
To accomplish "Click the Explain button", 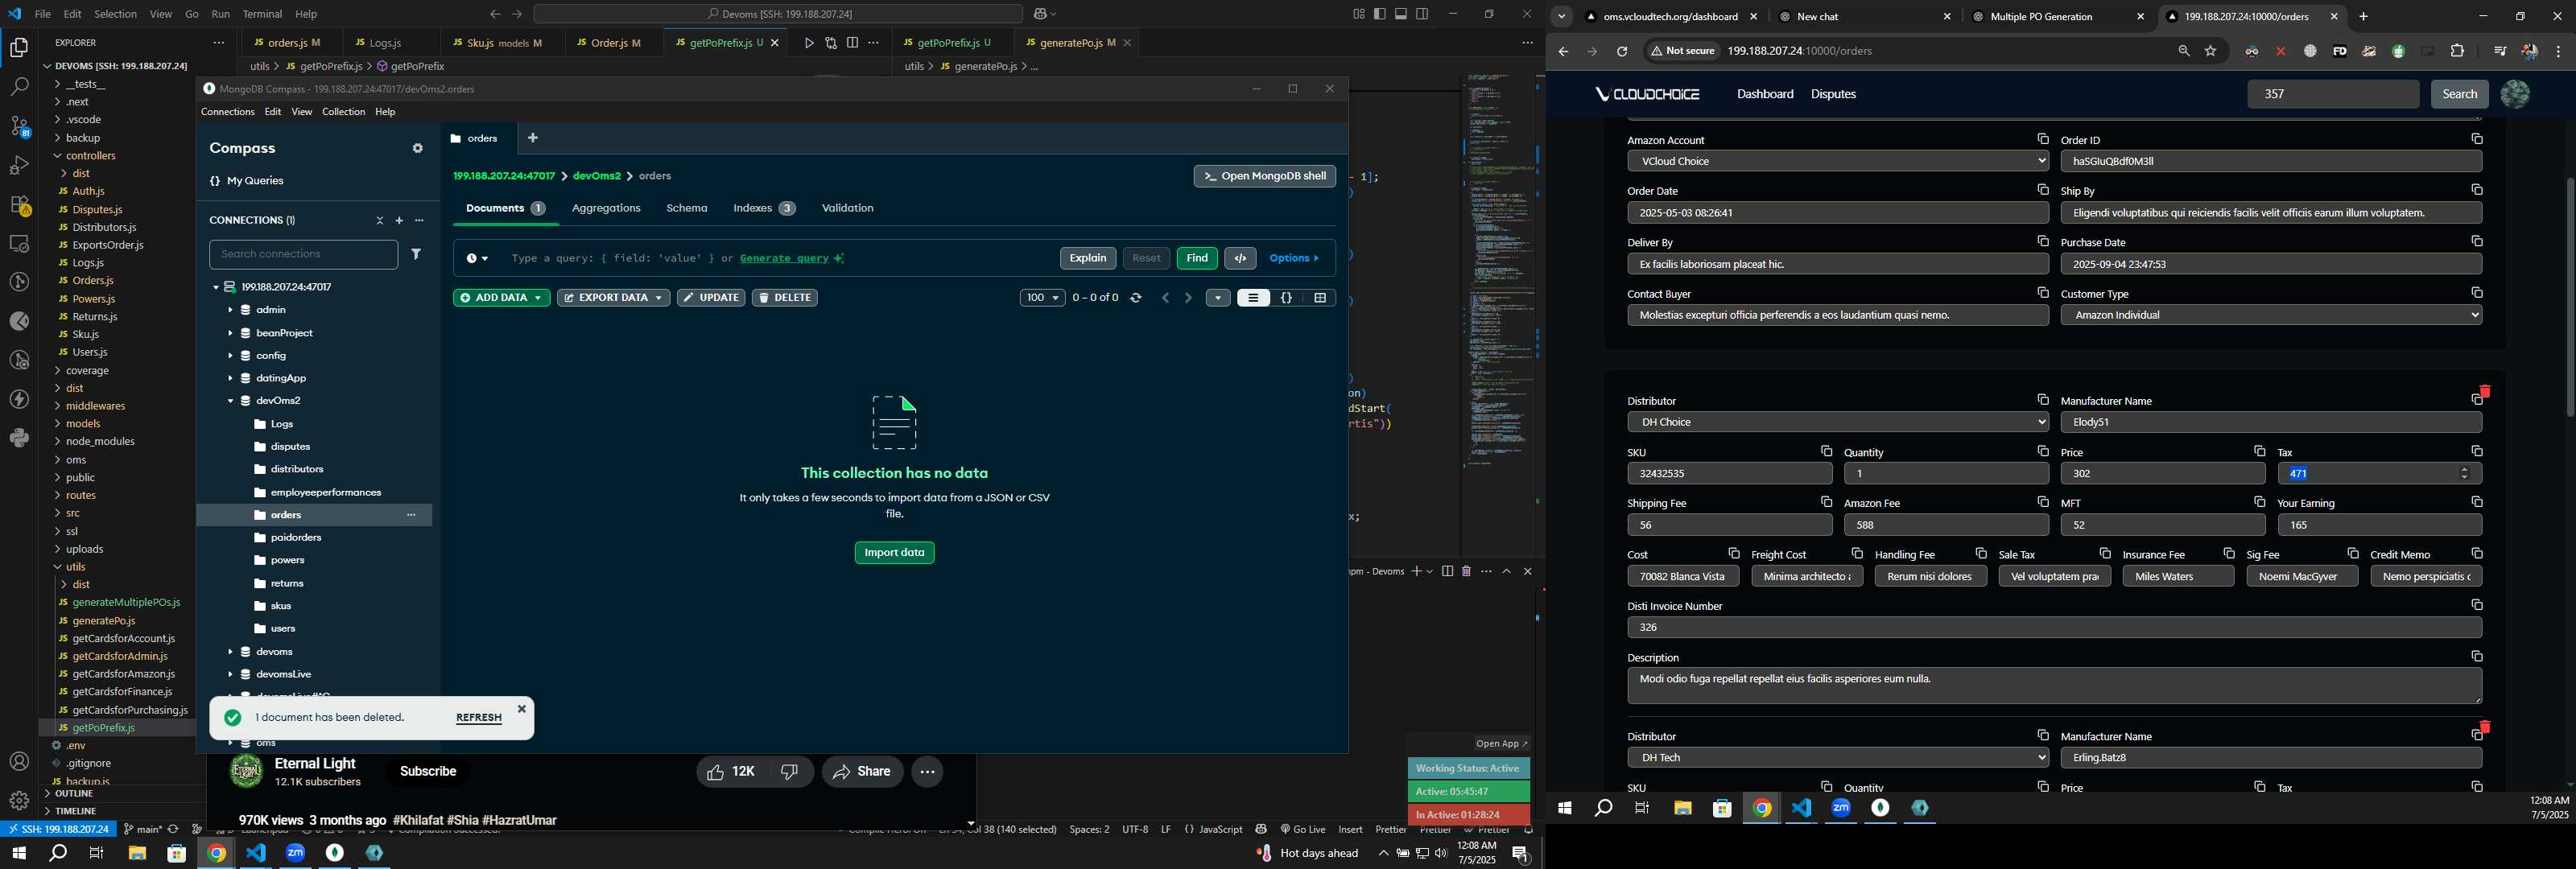I will tap(1088, 258).
